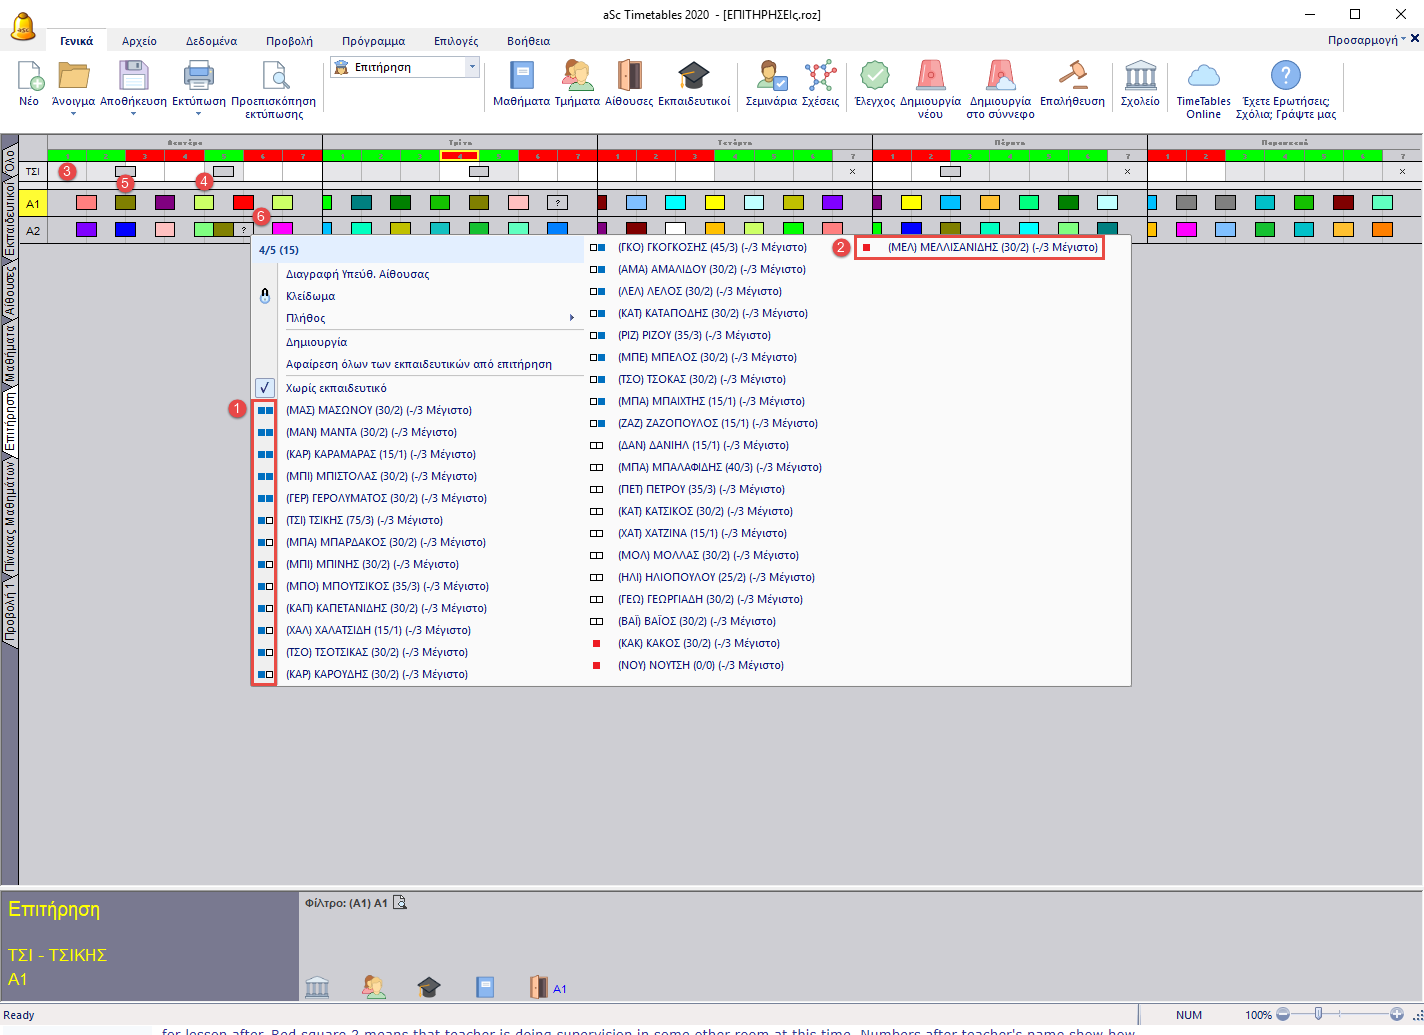Viewport: 1424px width, 1035px height.
Task: Click the Εκπαιδευτικοί graduation cap icon
Action: point(693,77)
